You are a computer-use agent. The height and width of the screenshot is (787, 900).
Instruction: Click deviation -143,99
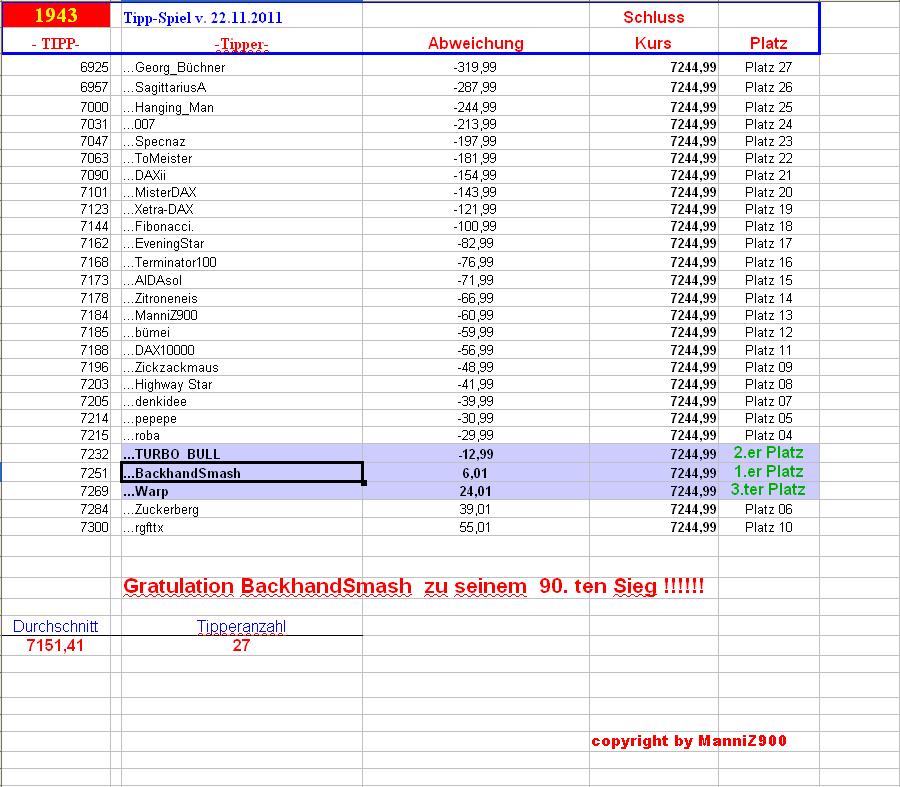point(475,192)
